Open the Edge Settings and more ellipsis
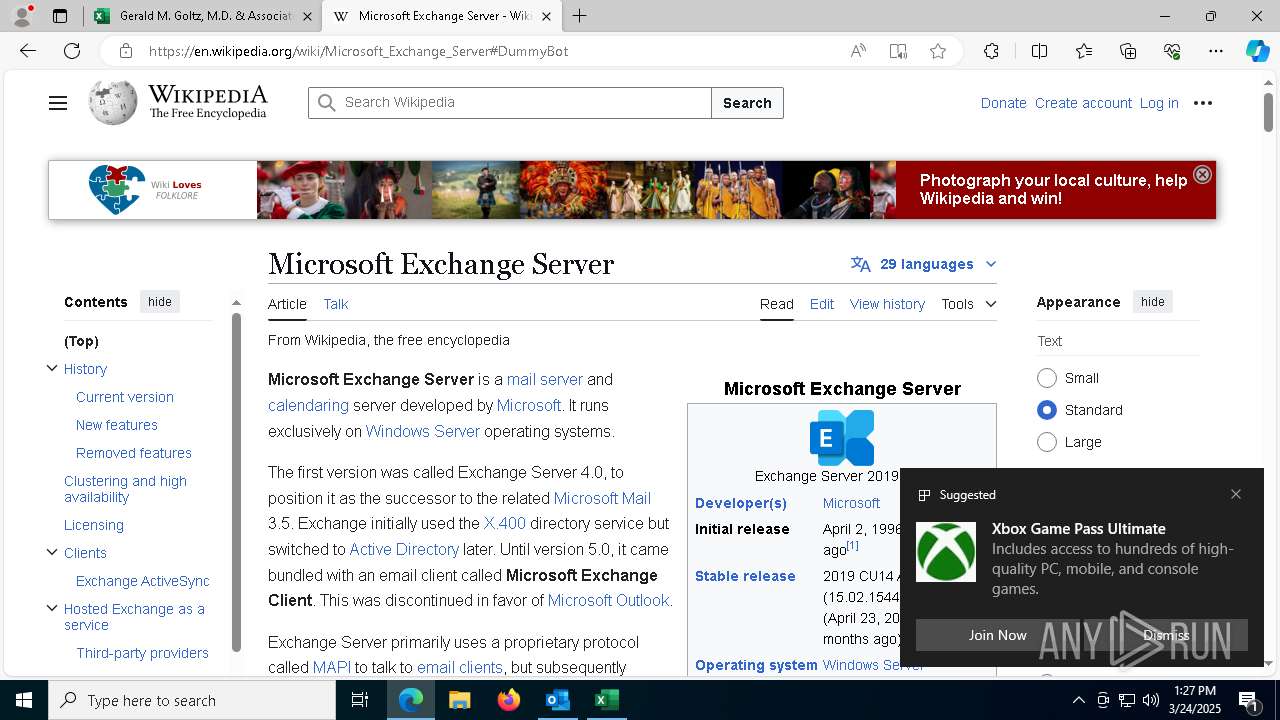This screenshot has width=1280, height=720. pyautogui.click(x=1216, y=51)
